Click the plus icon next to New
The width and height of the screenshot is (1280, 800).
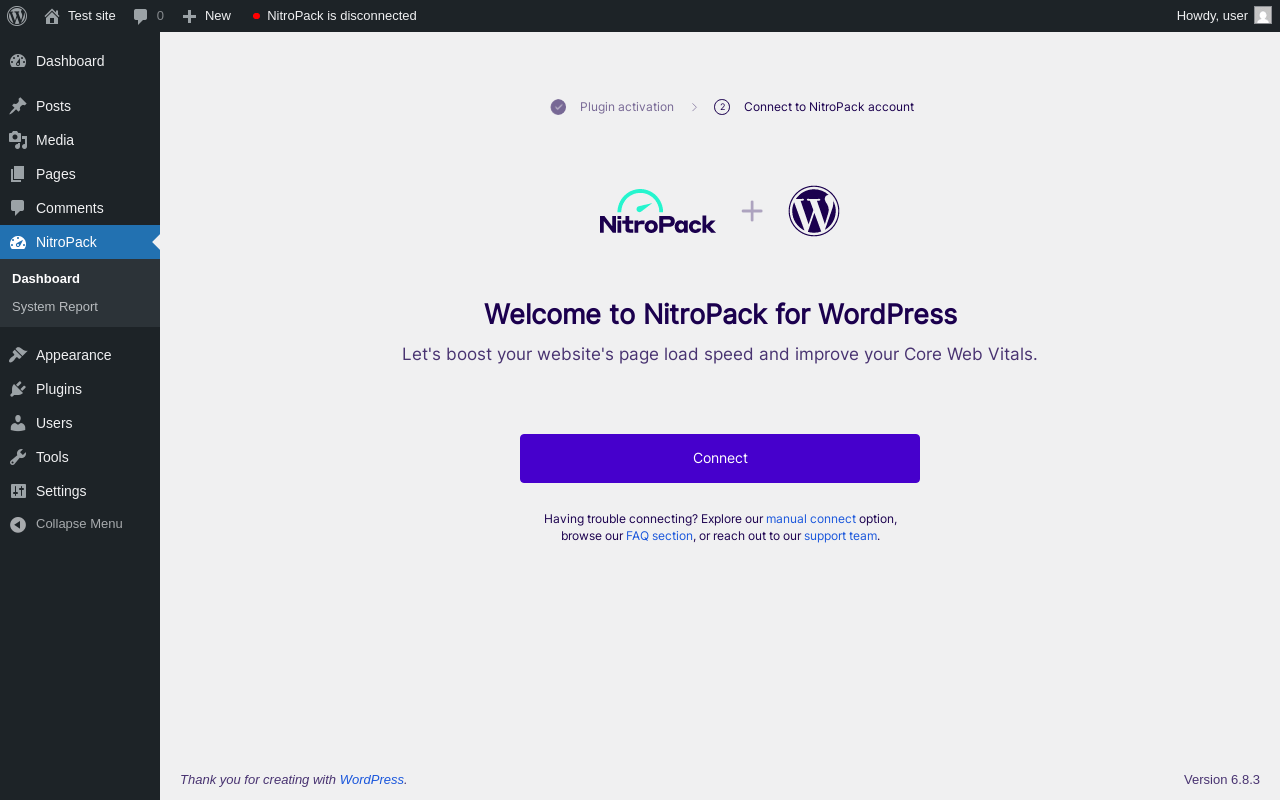pyautogui.click(x=189, y=16)
